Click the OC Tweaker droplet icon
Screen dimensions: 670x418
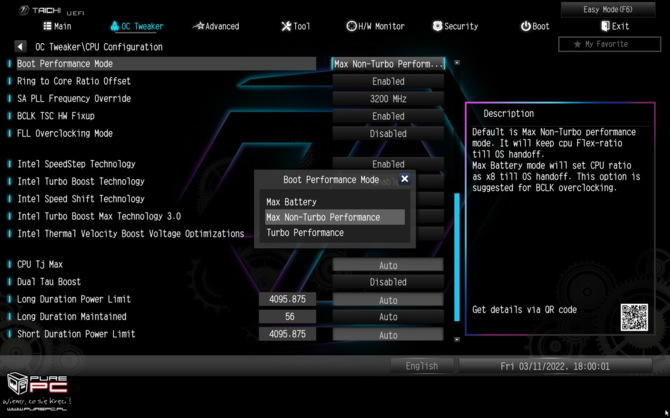click(x=115, y=26)
